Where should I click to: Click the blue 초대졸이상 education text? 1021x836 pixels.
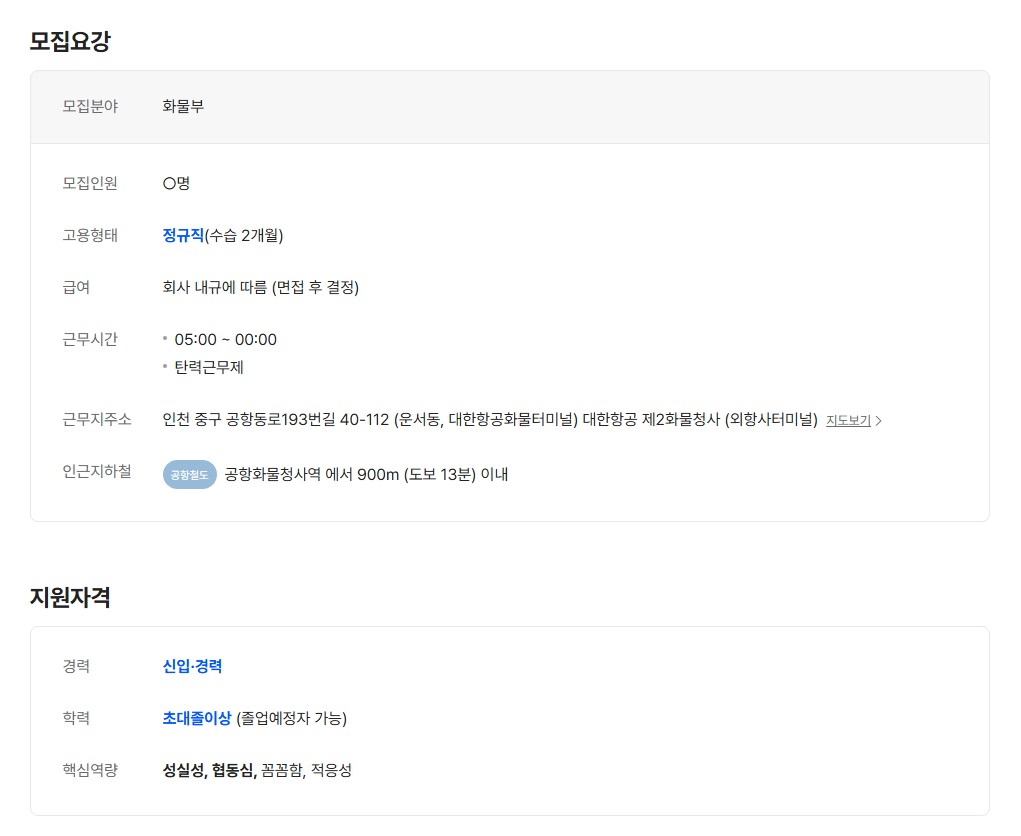196,718
